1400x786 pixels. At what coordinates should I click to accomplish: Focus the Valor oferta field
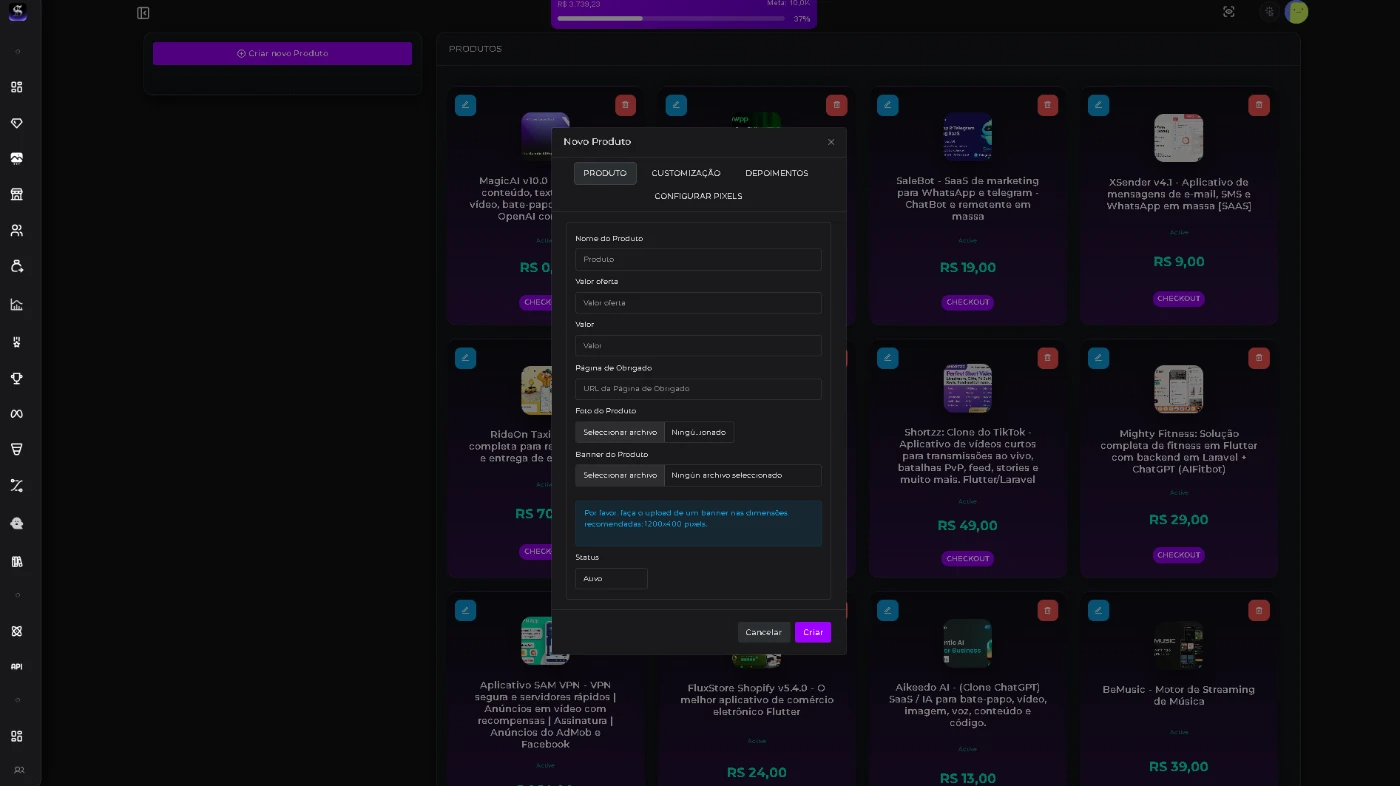pos(698,303)
